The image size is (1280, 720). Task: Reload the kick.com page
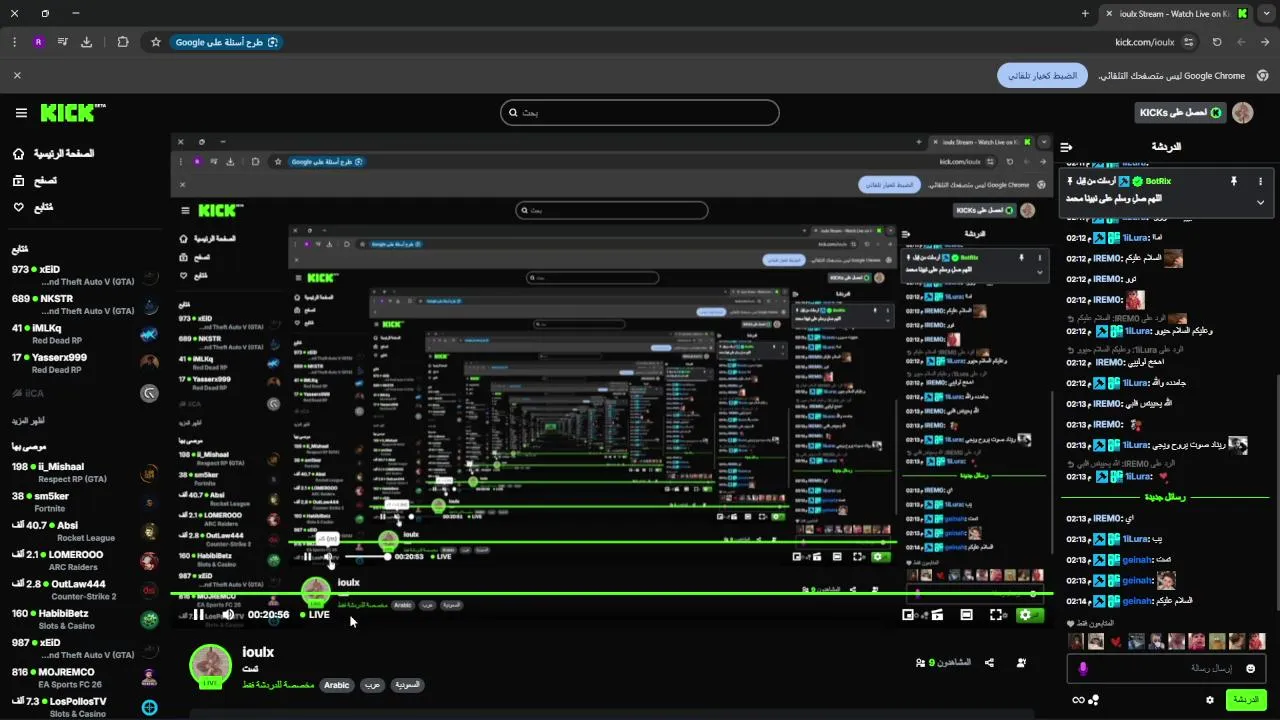coord(1217,42)
